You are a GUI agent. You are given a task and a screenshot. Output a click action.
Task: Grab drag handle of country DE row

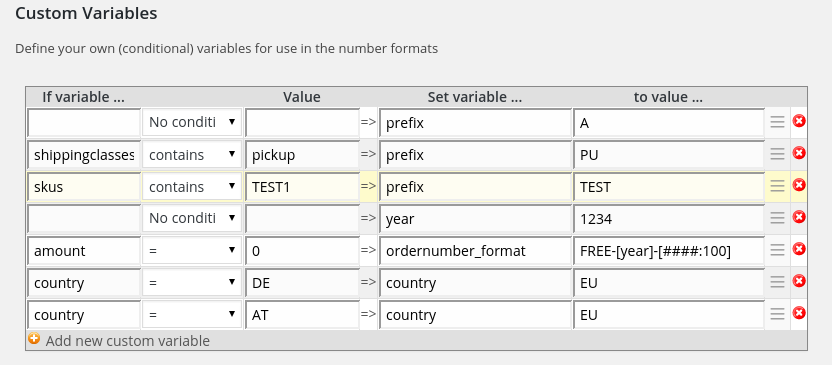[777, 282]
